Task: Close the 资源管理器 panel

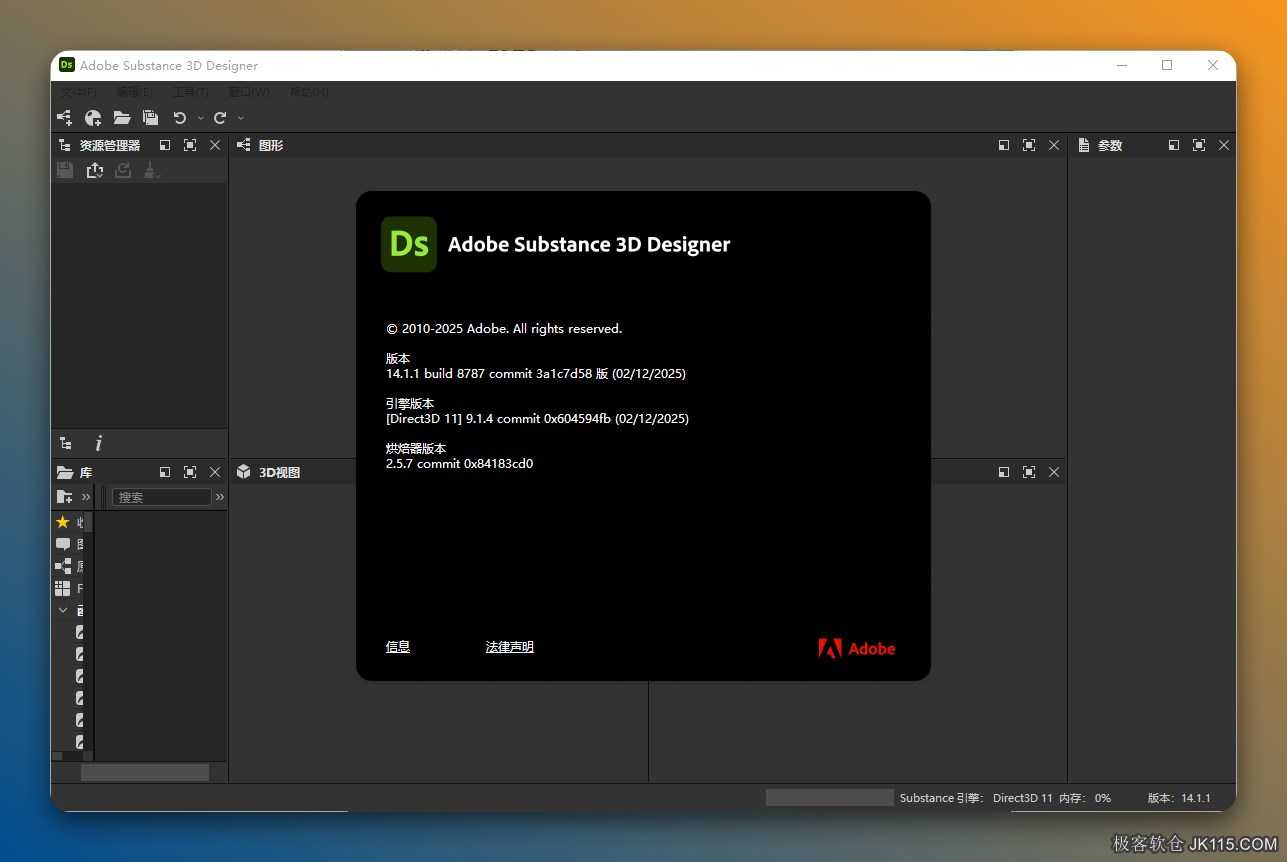Action: [x=215, y=145]
